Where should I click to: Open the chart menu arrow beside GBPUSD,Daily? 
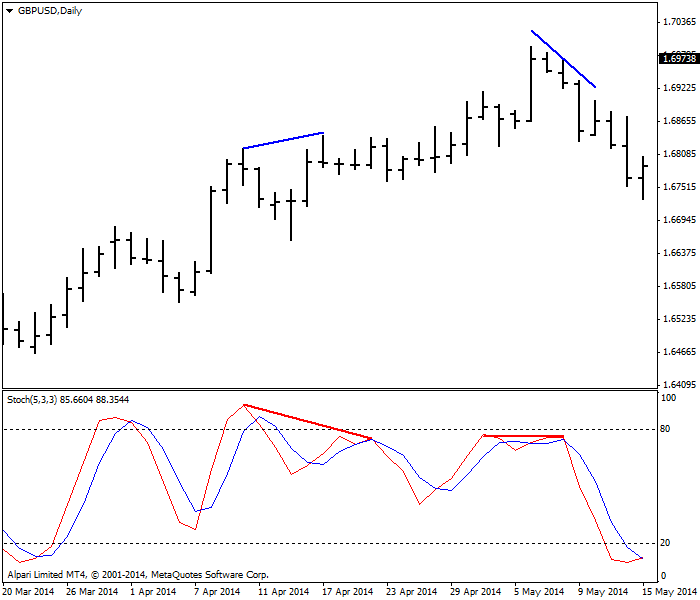[9, 10]
